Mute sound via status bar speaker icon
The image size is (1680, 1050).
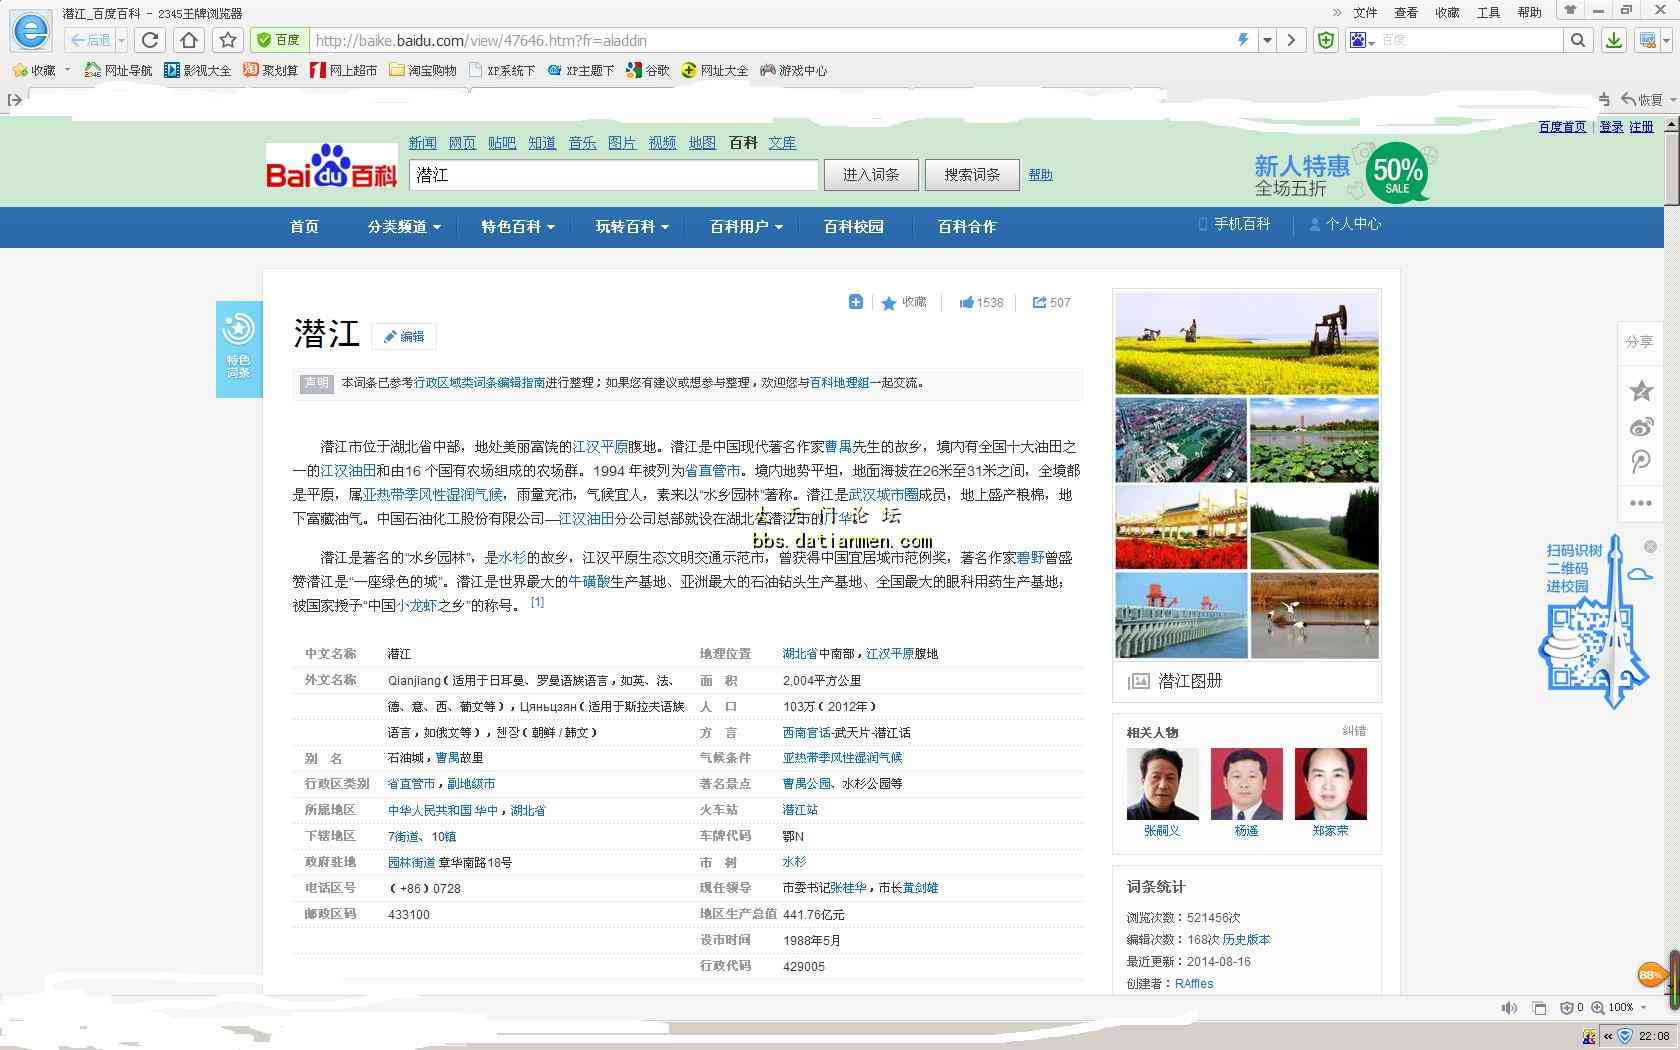coord(1508,1007)
